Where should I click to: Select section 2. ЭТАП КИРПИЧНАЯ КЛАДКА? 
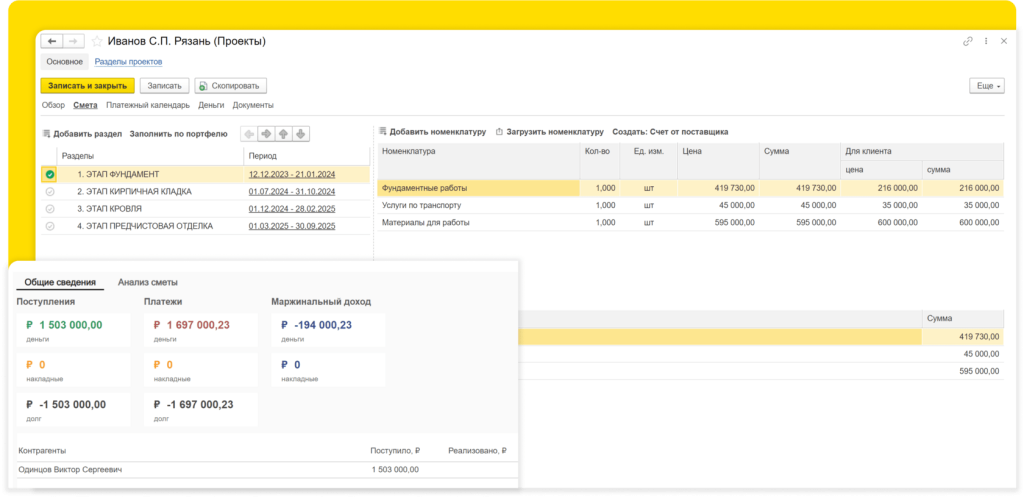click(135, 192)
